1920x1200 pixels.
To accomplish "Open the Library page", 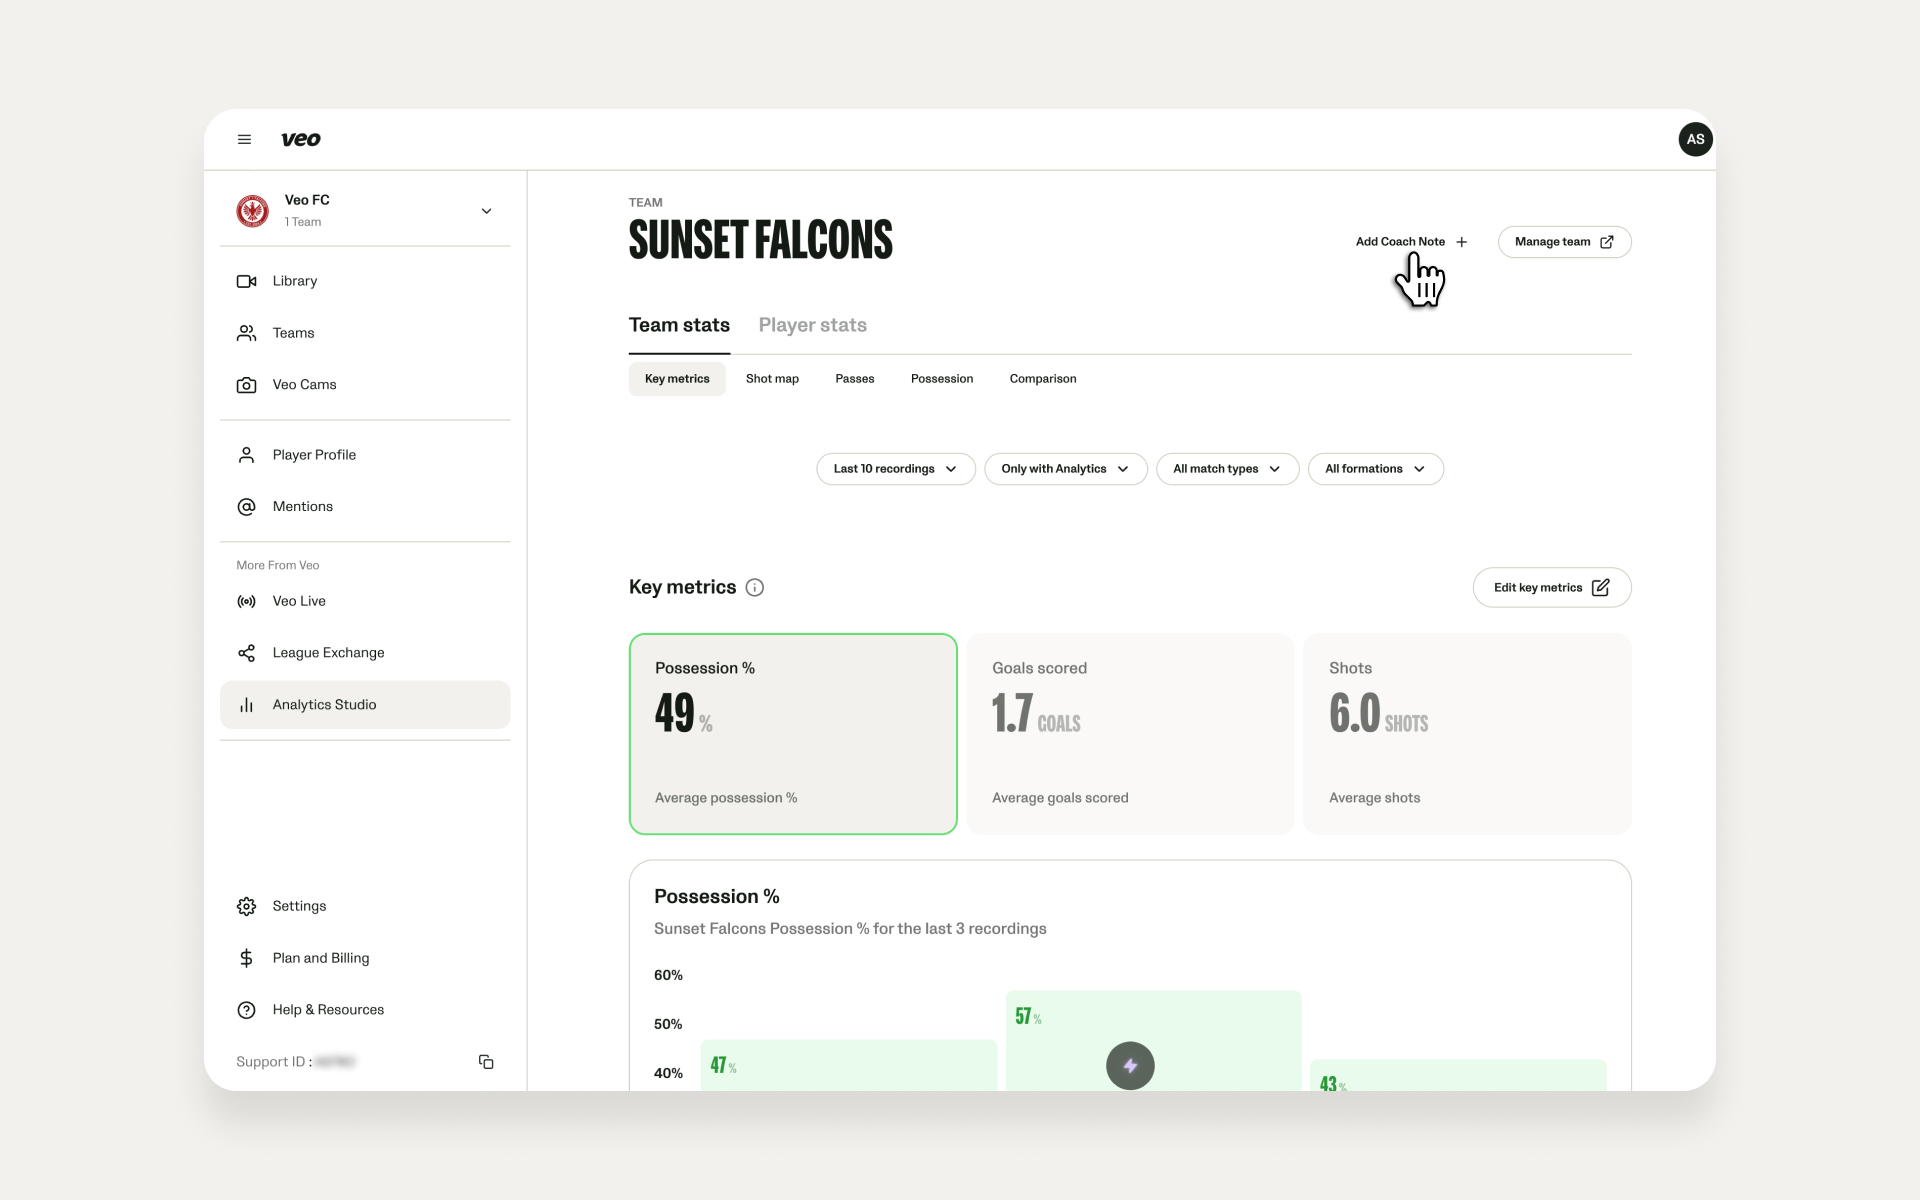I will 365,281.
